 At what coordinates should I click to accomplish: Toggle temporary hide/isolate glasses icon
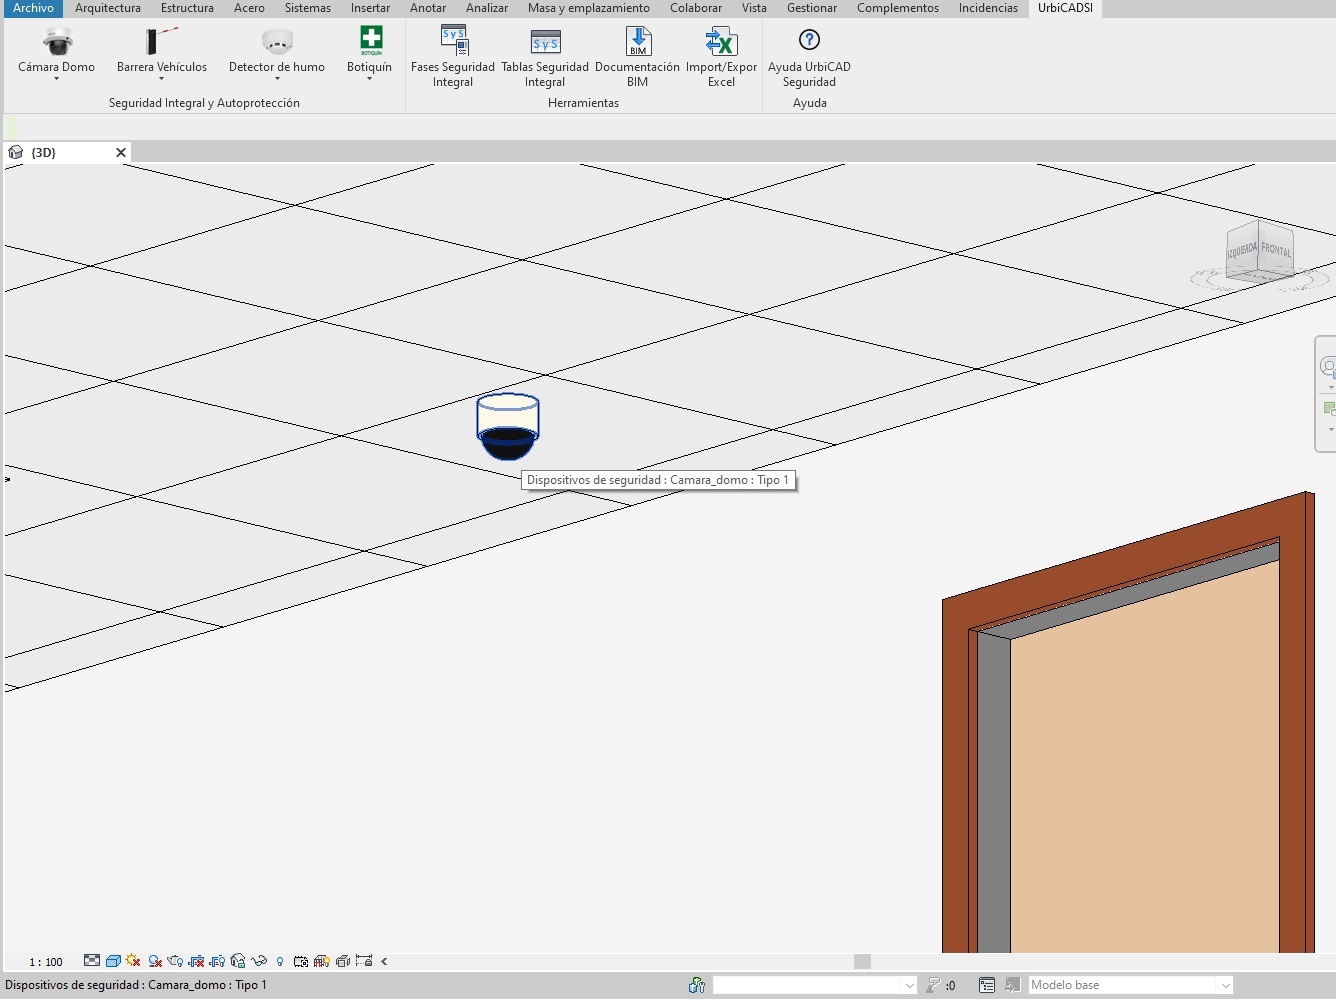click(259, 961)
